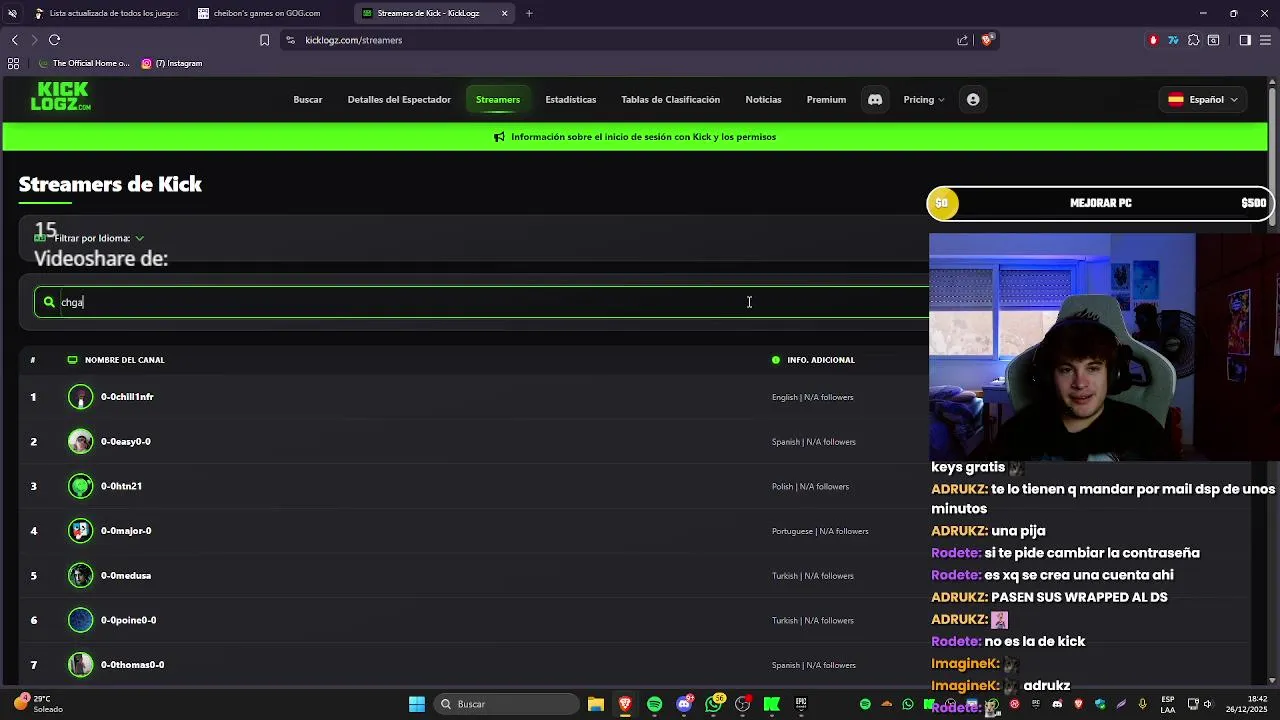Open the weather widget showing 29°C Soleado
1280x720 pixels.
tap(37, 704)
